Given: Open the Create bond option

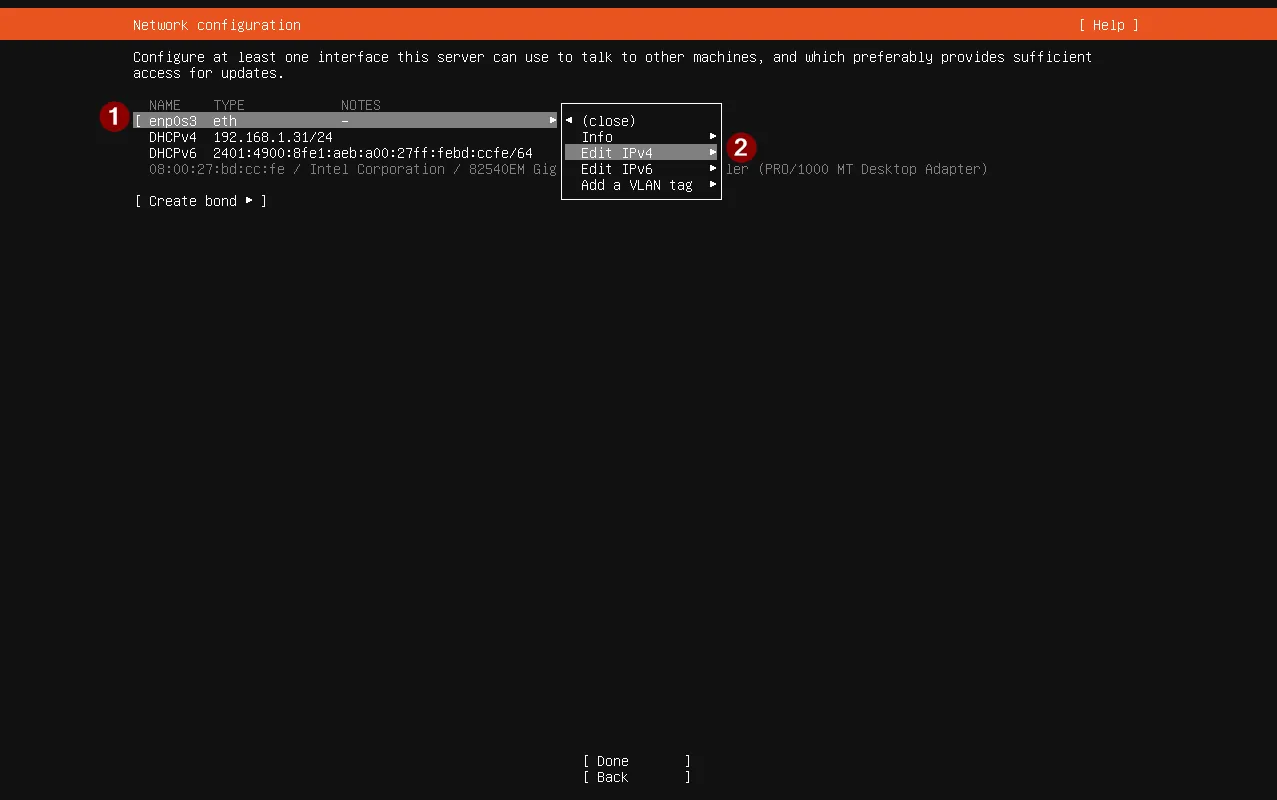Looking at the screenshot, I should pyautogui.click(x=201, y=201).
